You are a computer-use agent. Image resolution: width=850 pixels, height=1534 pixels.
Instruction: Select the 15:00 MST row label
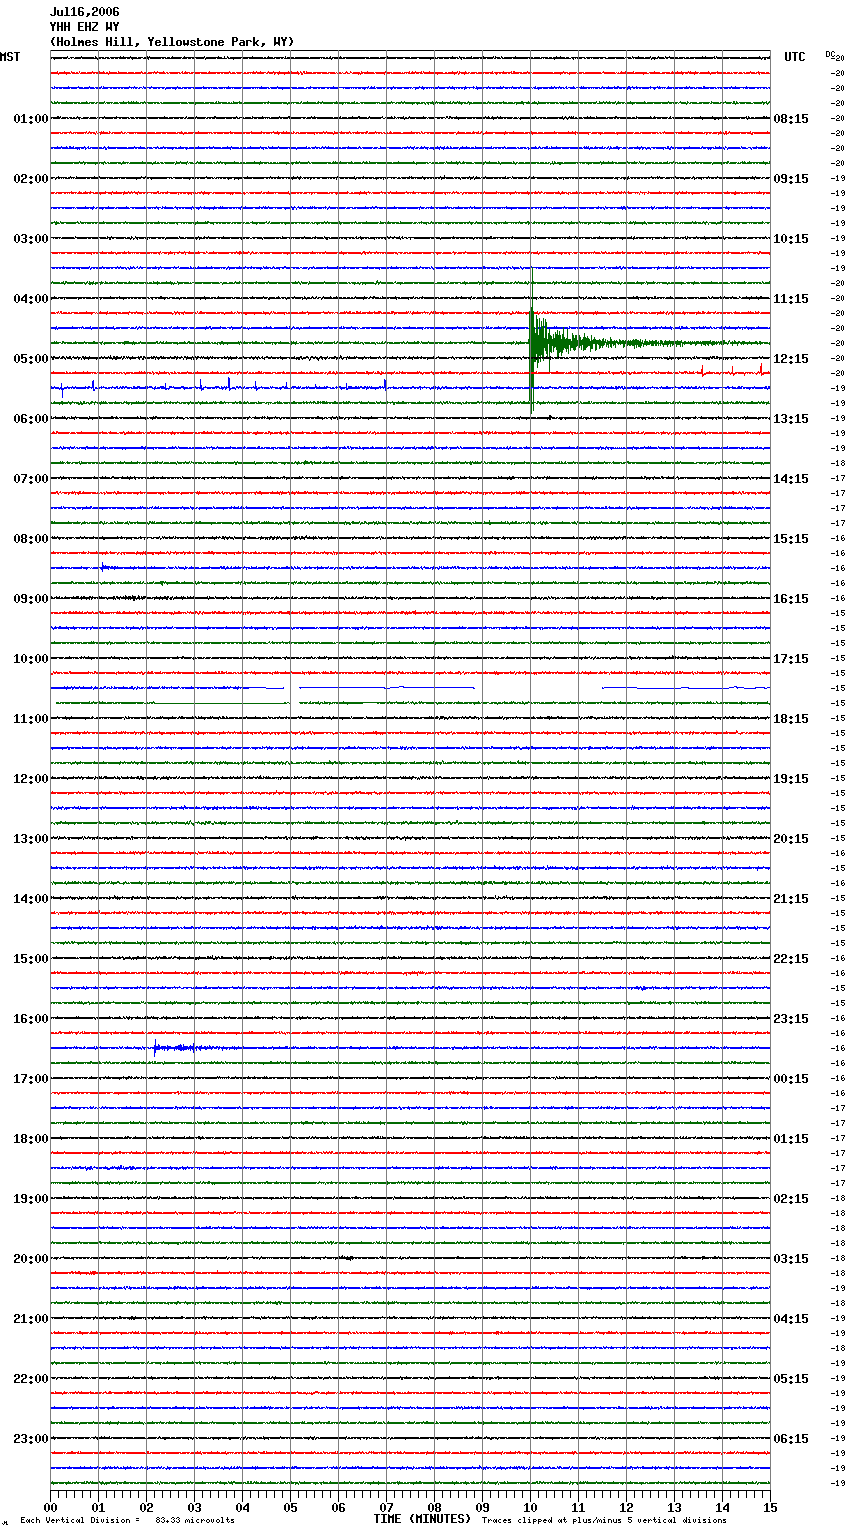pos(31,959)
